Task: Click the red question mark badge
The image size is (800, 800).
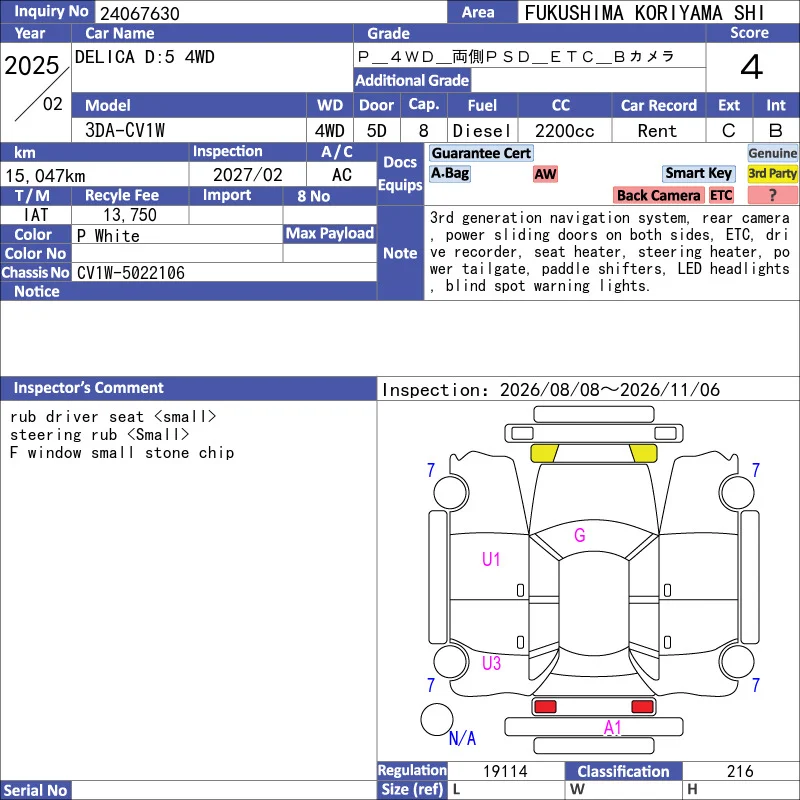Action: (x=772, y=195)
